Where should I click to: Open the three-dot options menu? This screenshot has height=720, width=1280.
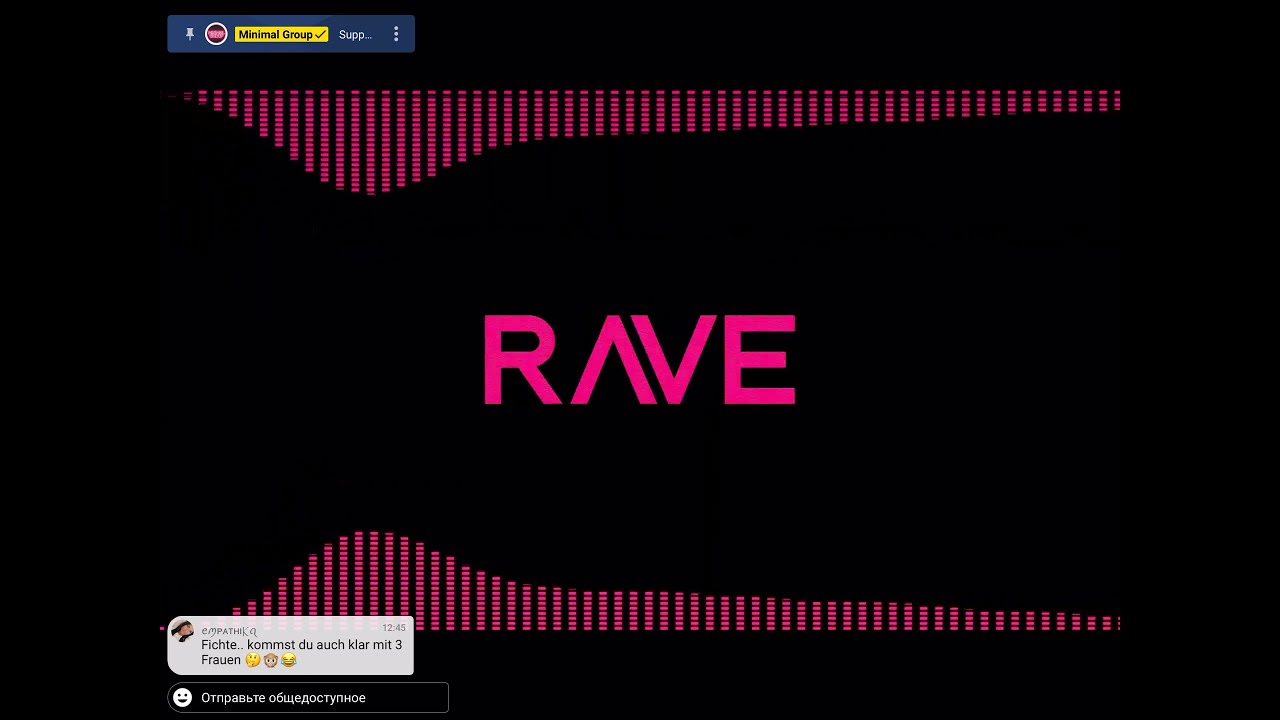[x=396, y=34]
